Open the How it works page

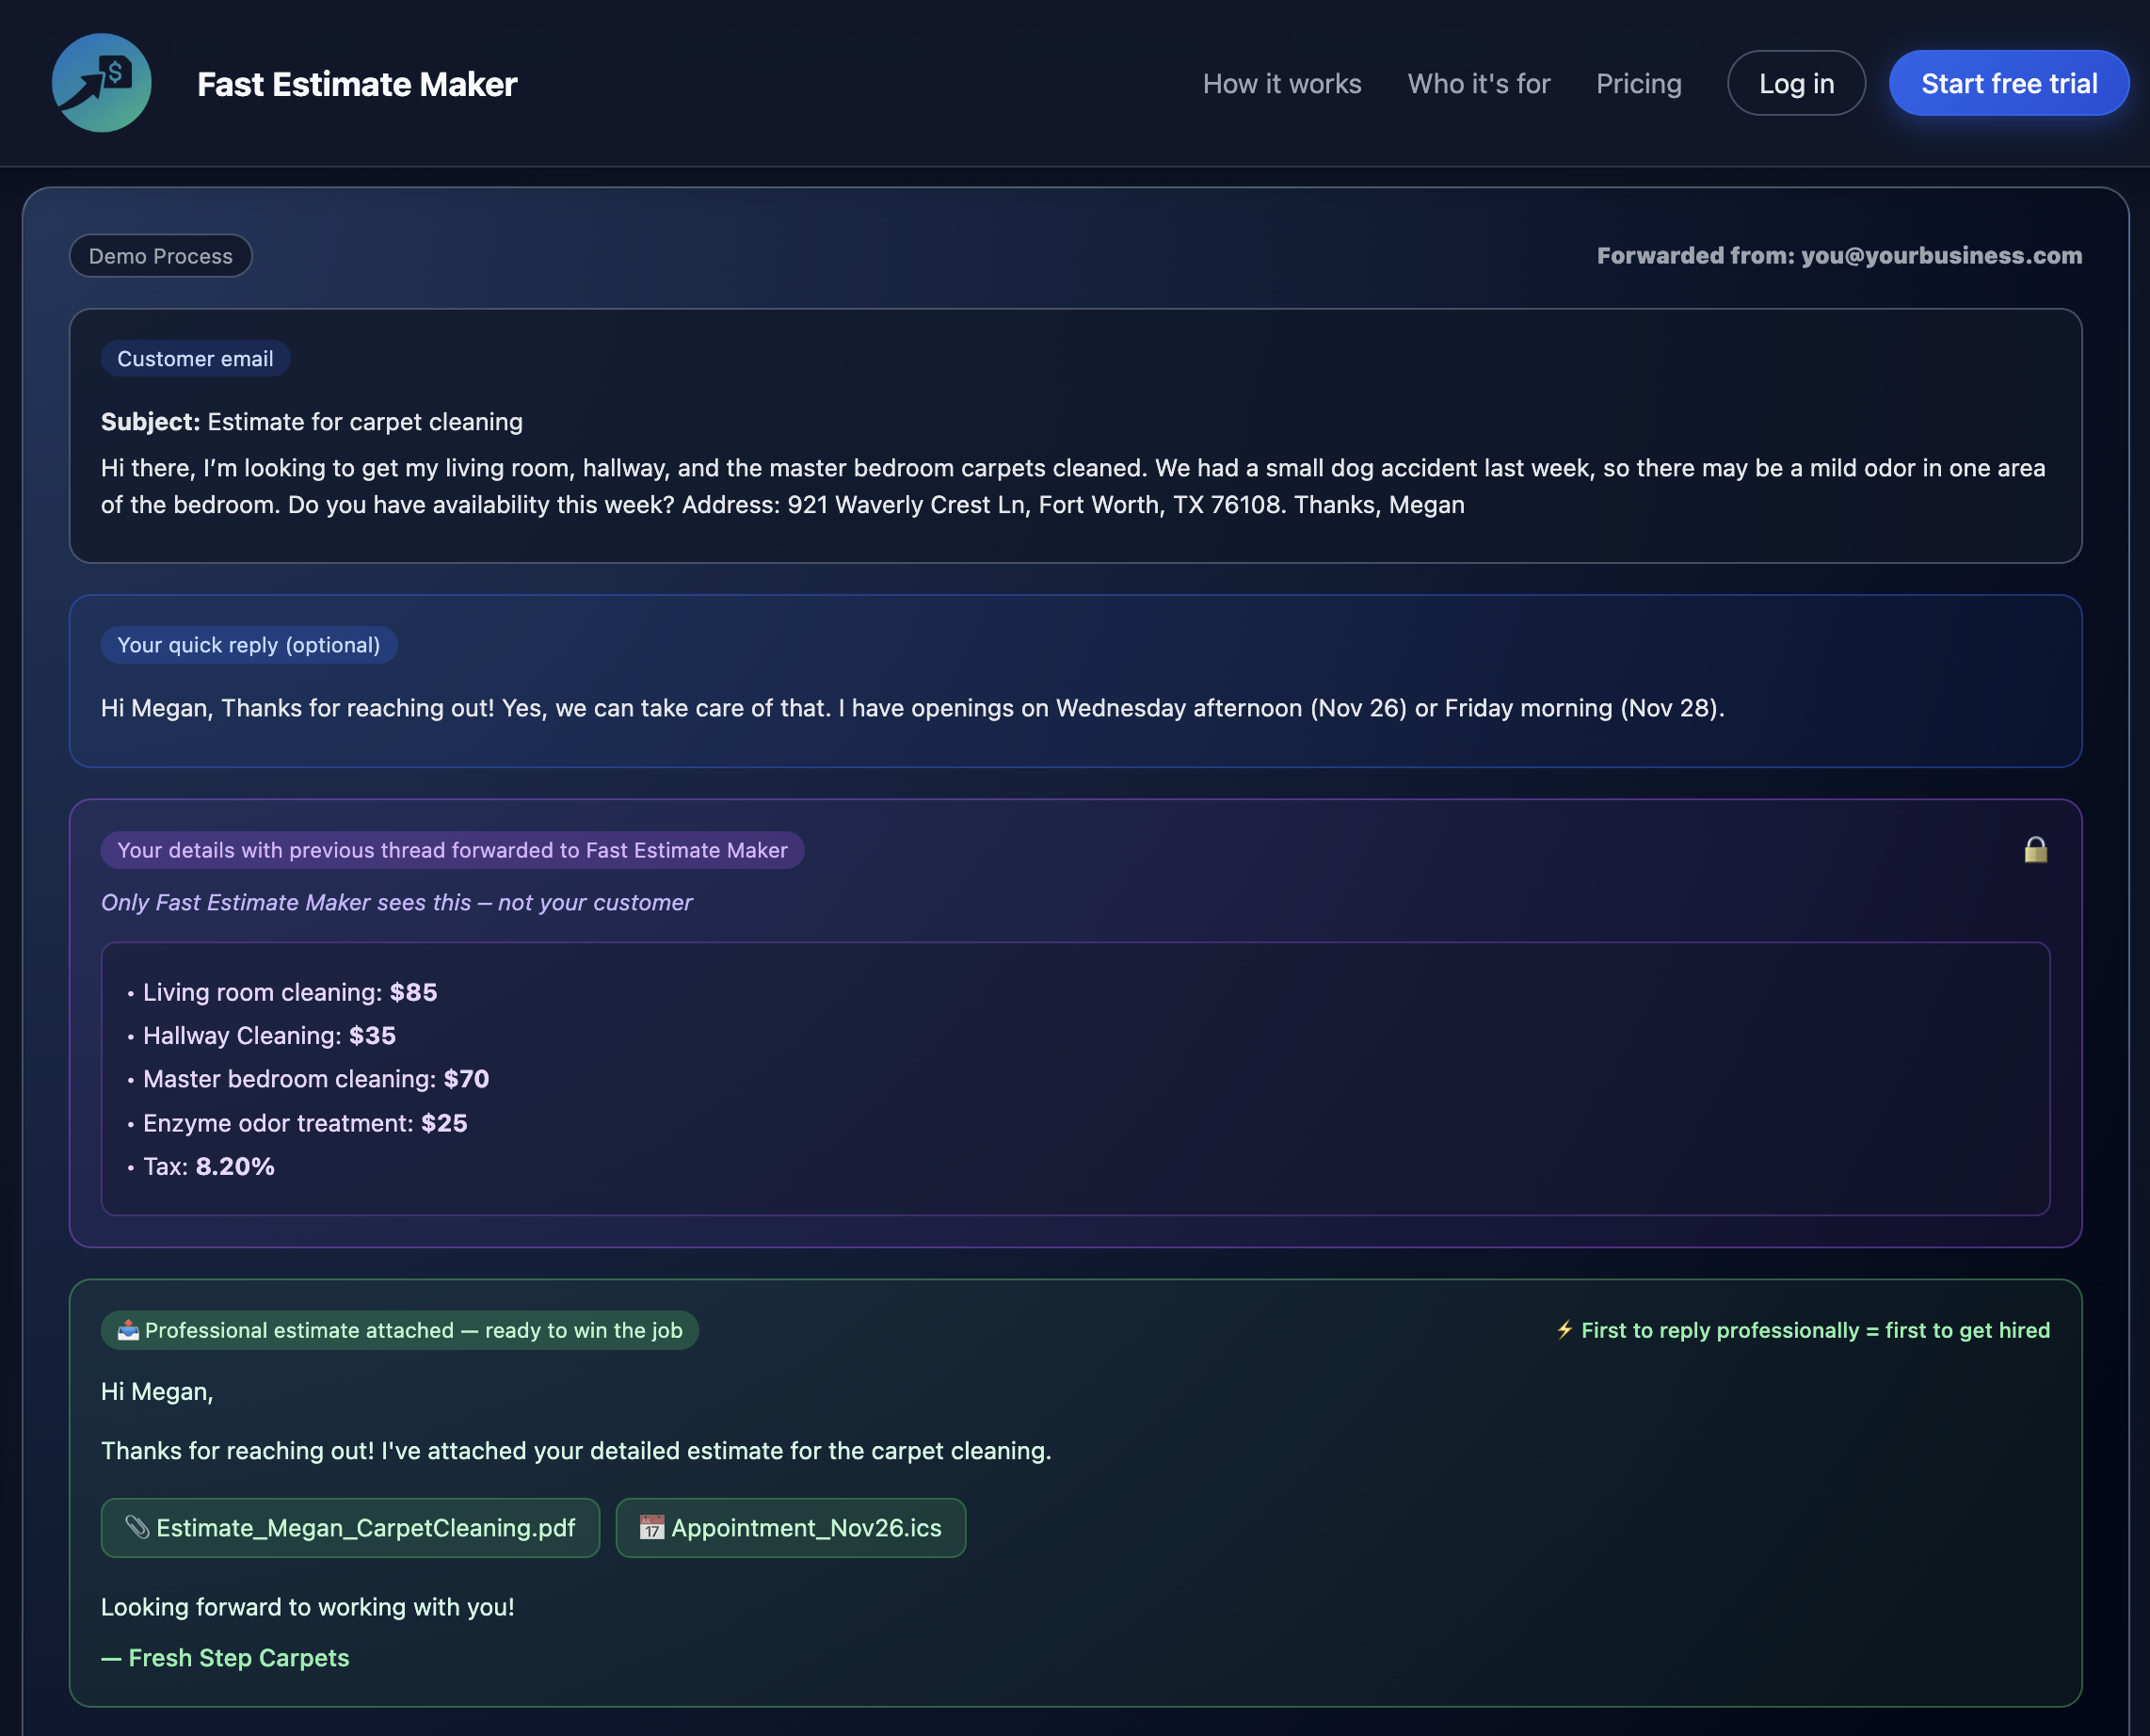pyautogui.click(x=1282, y=83)
